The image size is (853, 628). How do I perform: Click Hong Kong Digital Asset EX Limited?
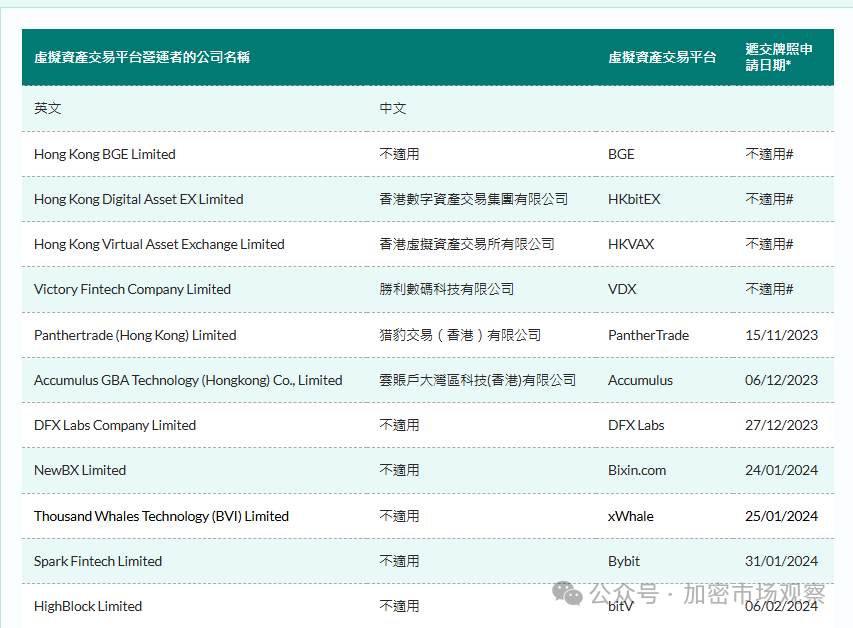point(138,199)
